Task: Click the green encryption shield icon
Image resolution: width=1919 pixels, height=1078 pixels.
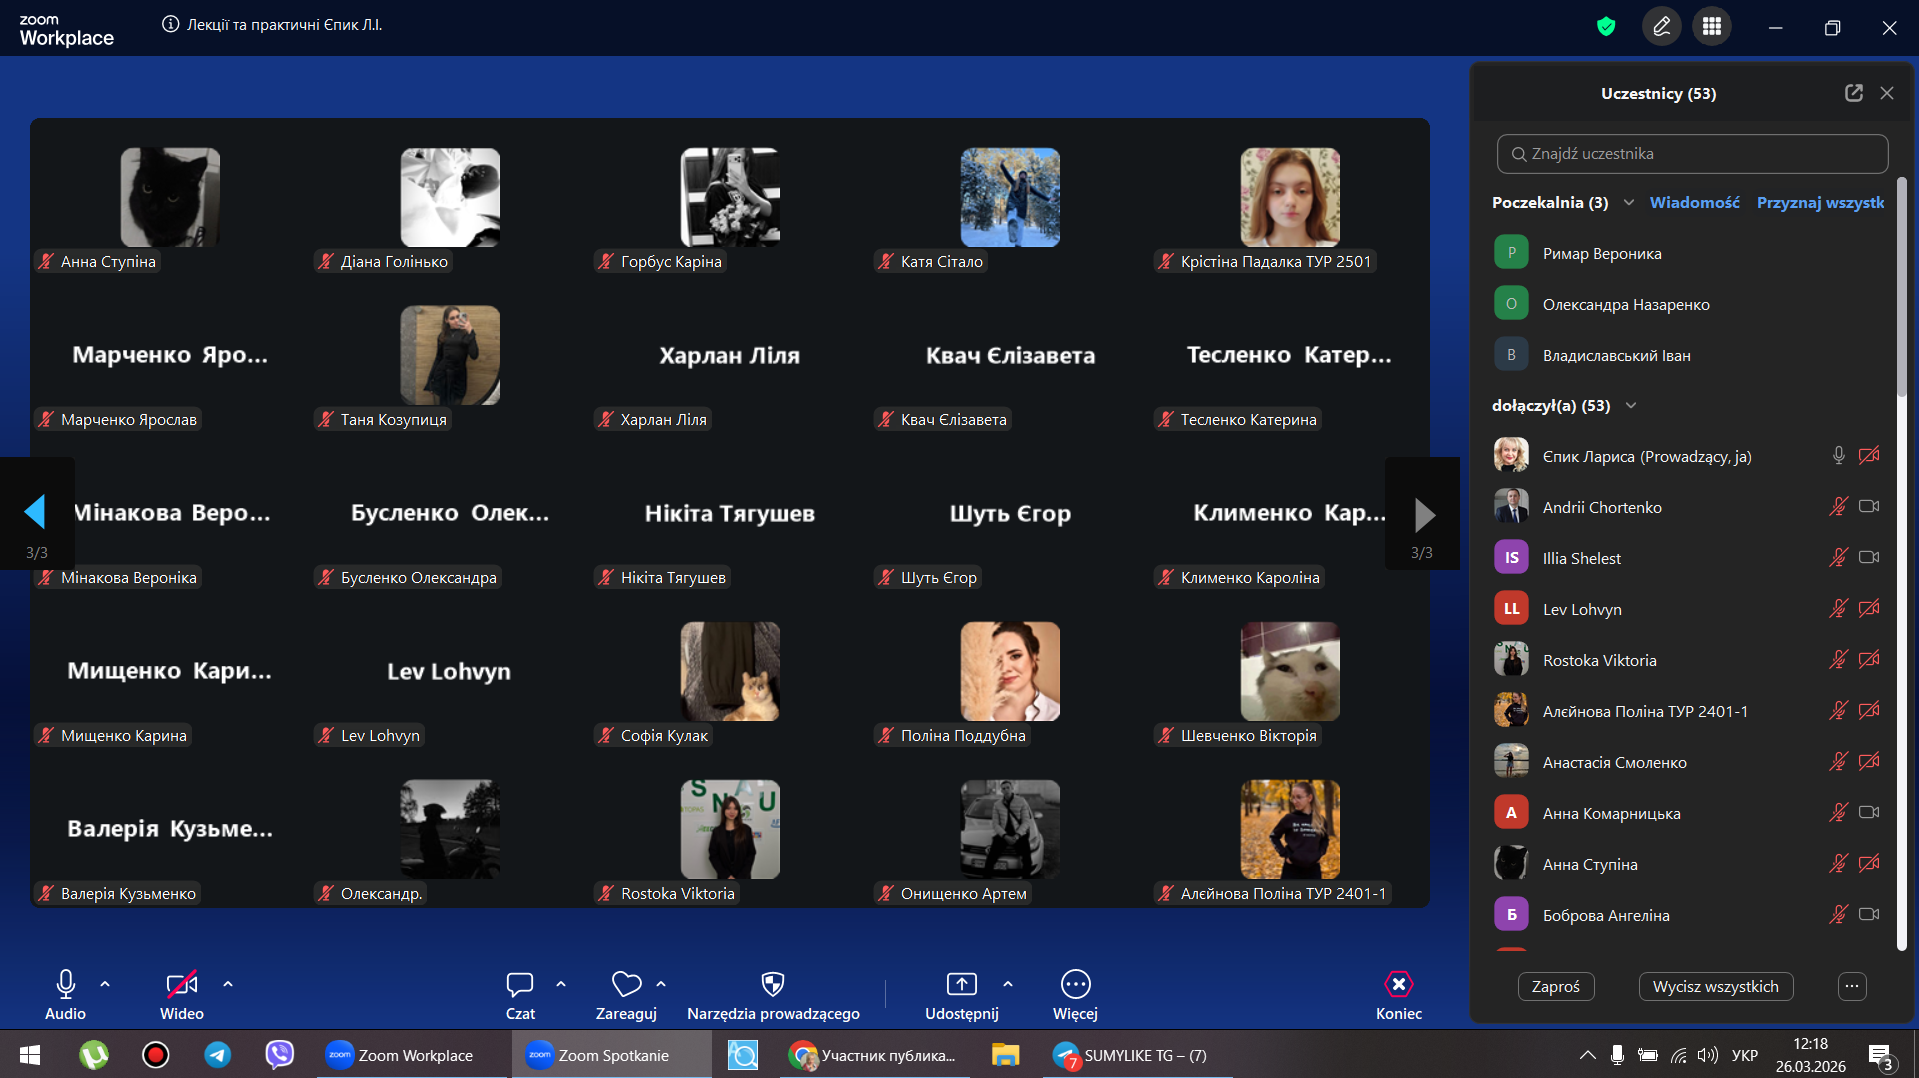Action: [x=1606, y=27]
